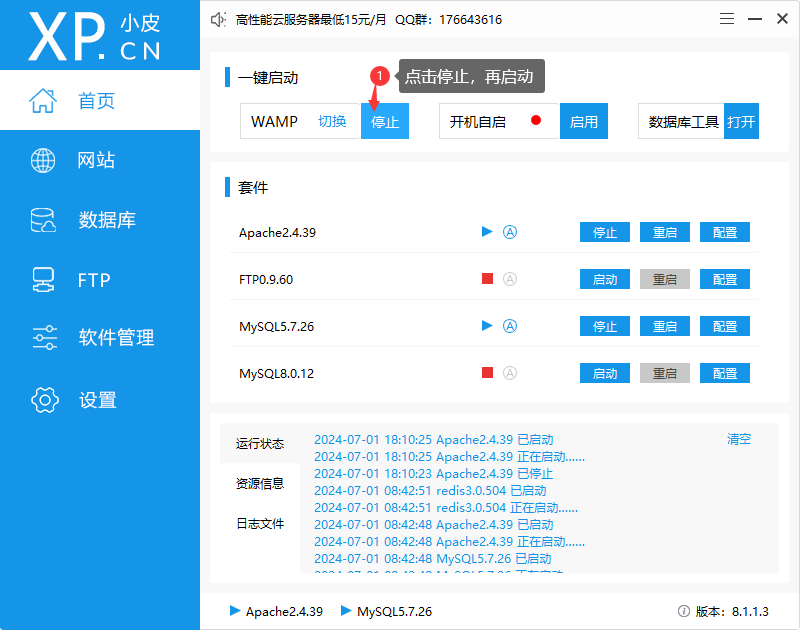Click log line 08:42:51 redis3.0.504 已启动

click(x=430, y=491)
